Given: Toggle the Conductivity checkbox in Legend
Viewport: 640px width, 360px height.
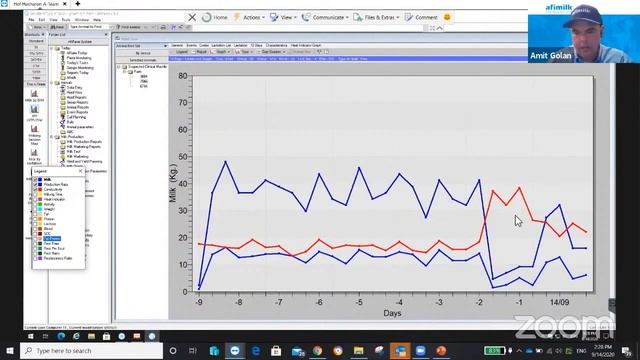Looking at the screenshot, I should pyautogui.click(x=35, y=189).
